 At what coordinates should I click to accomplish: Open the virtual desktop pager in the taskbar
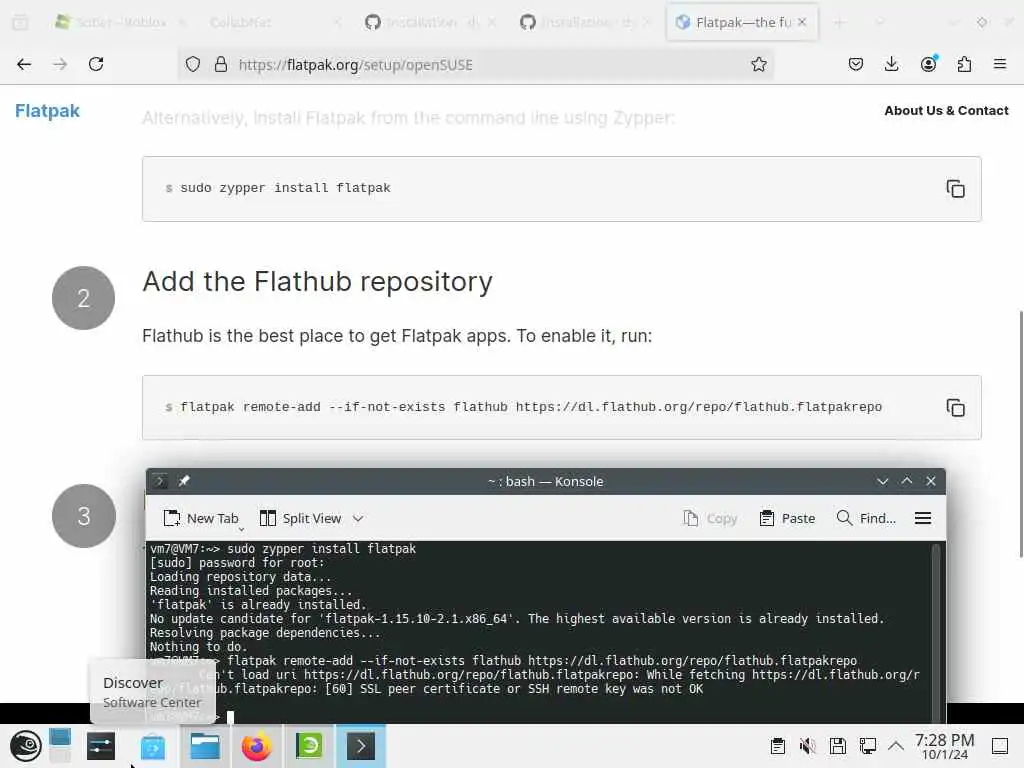60,746
